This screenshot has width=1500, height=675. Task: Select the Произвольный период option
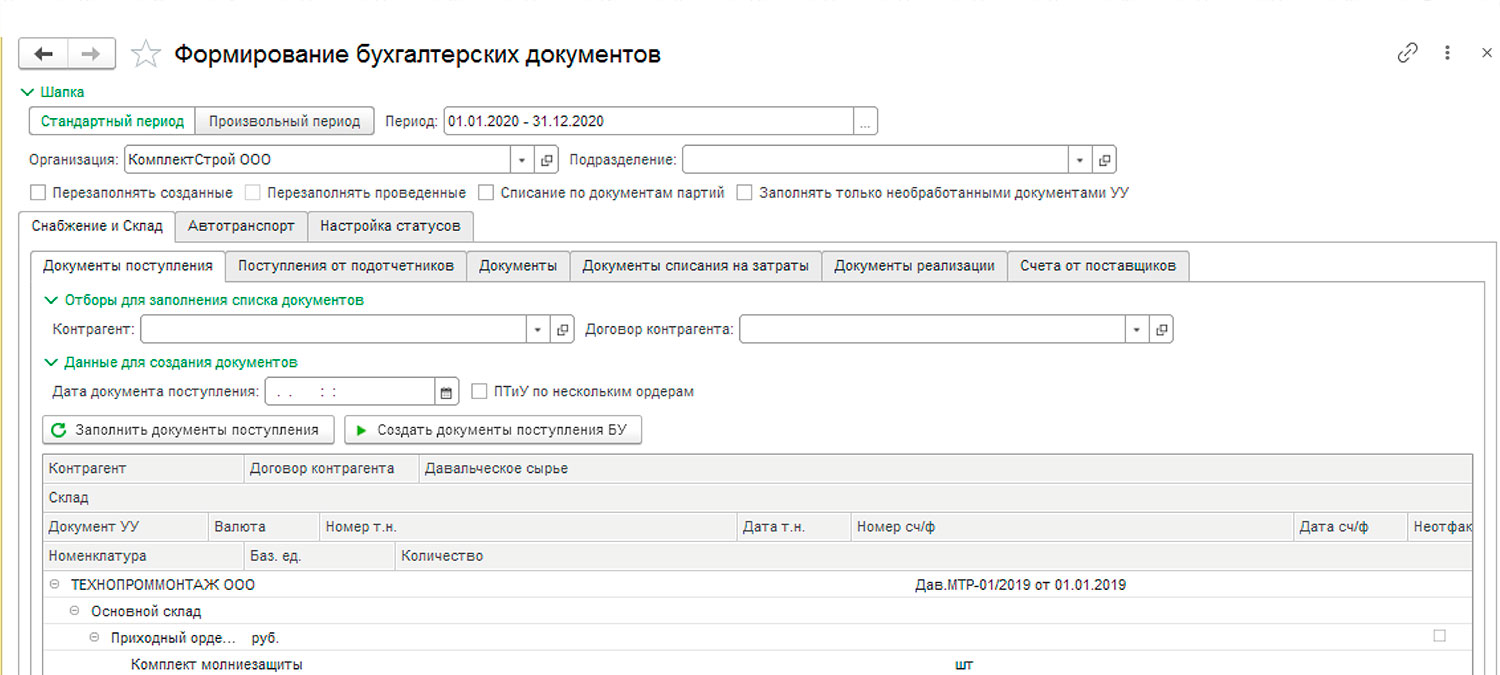(284, 121)
